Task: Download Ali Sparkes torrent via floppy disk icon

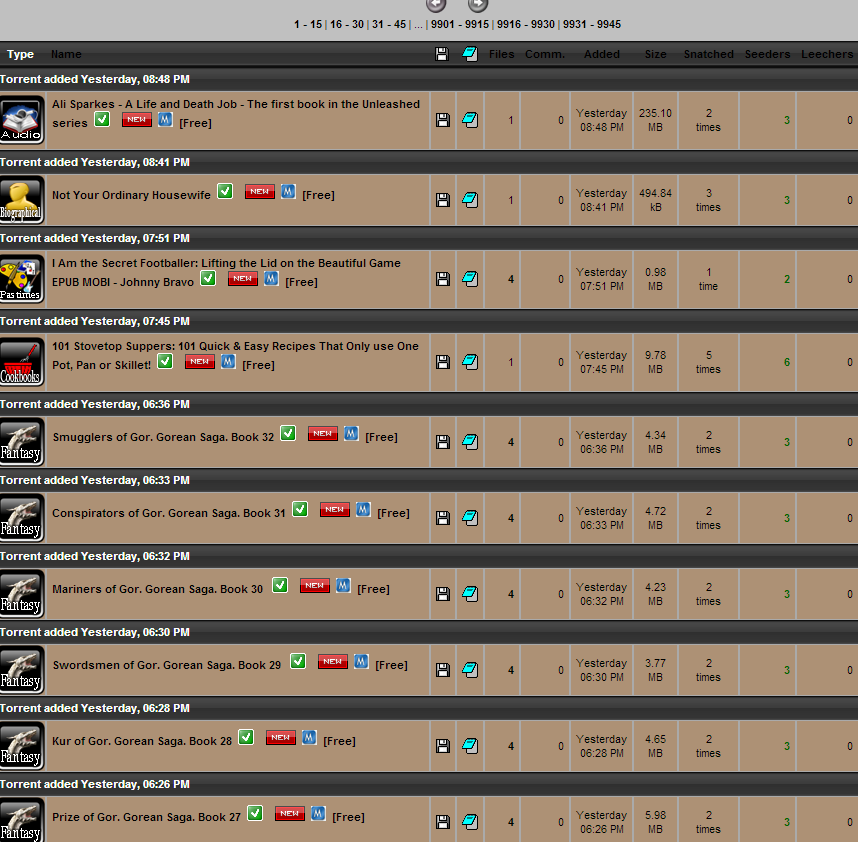Action: [x=443, y=120]
